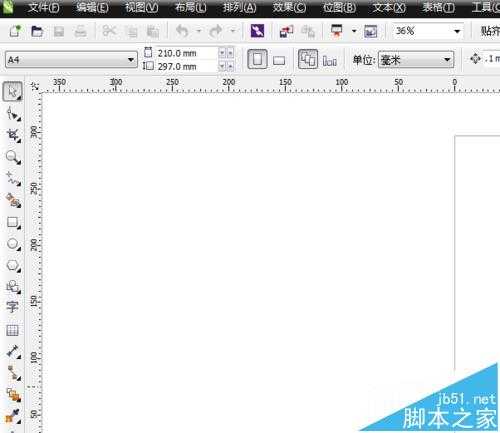
Task: Select the Polygon tool
Action: [x=13, y=266]
